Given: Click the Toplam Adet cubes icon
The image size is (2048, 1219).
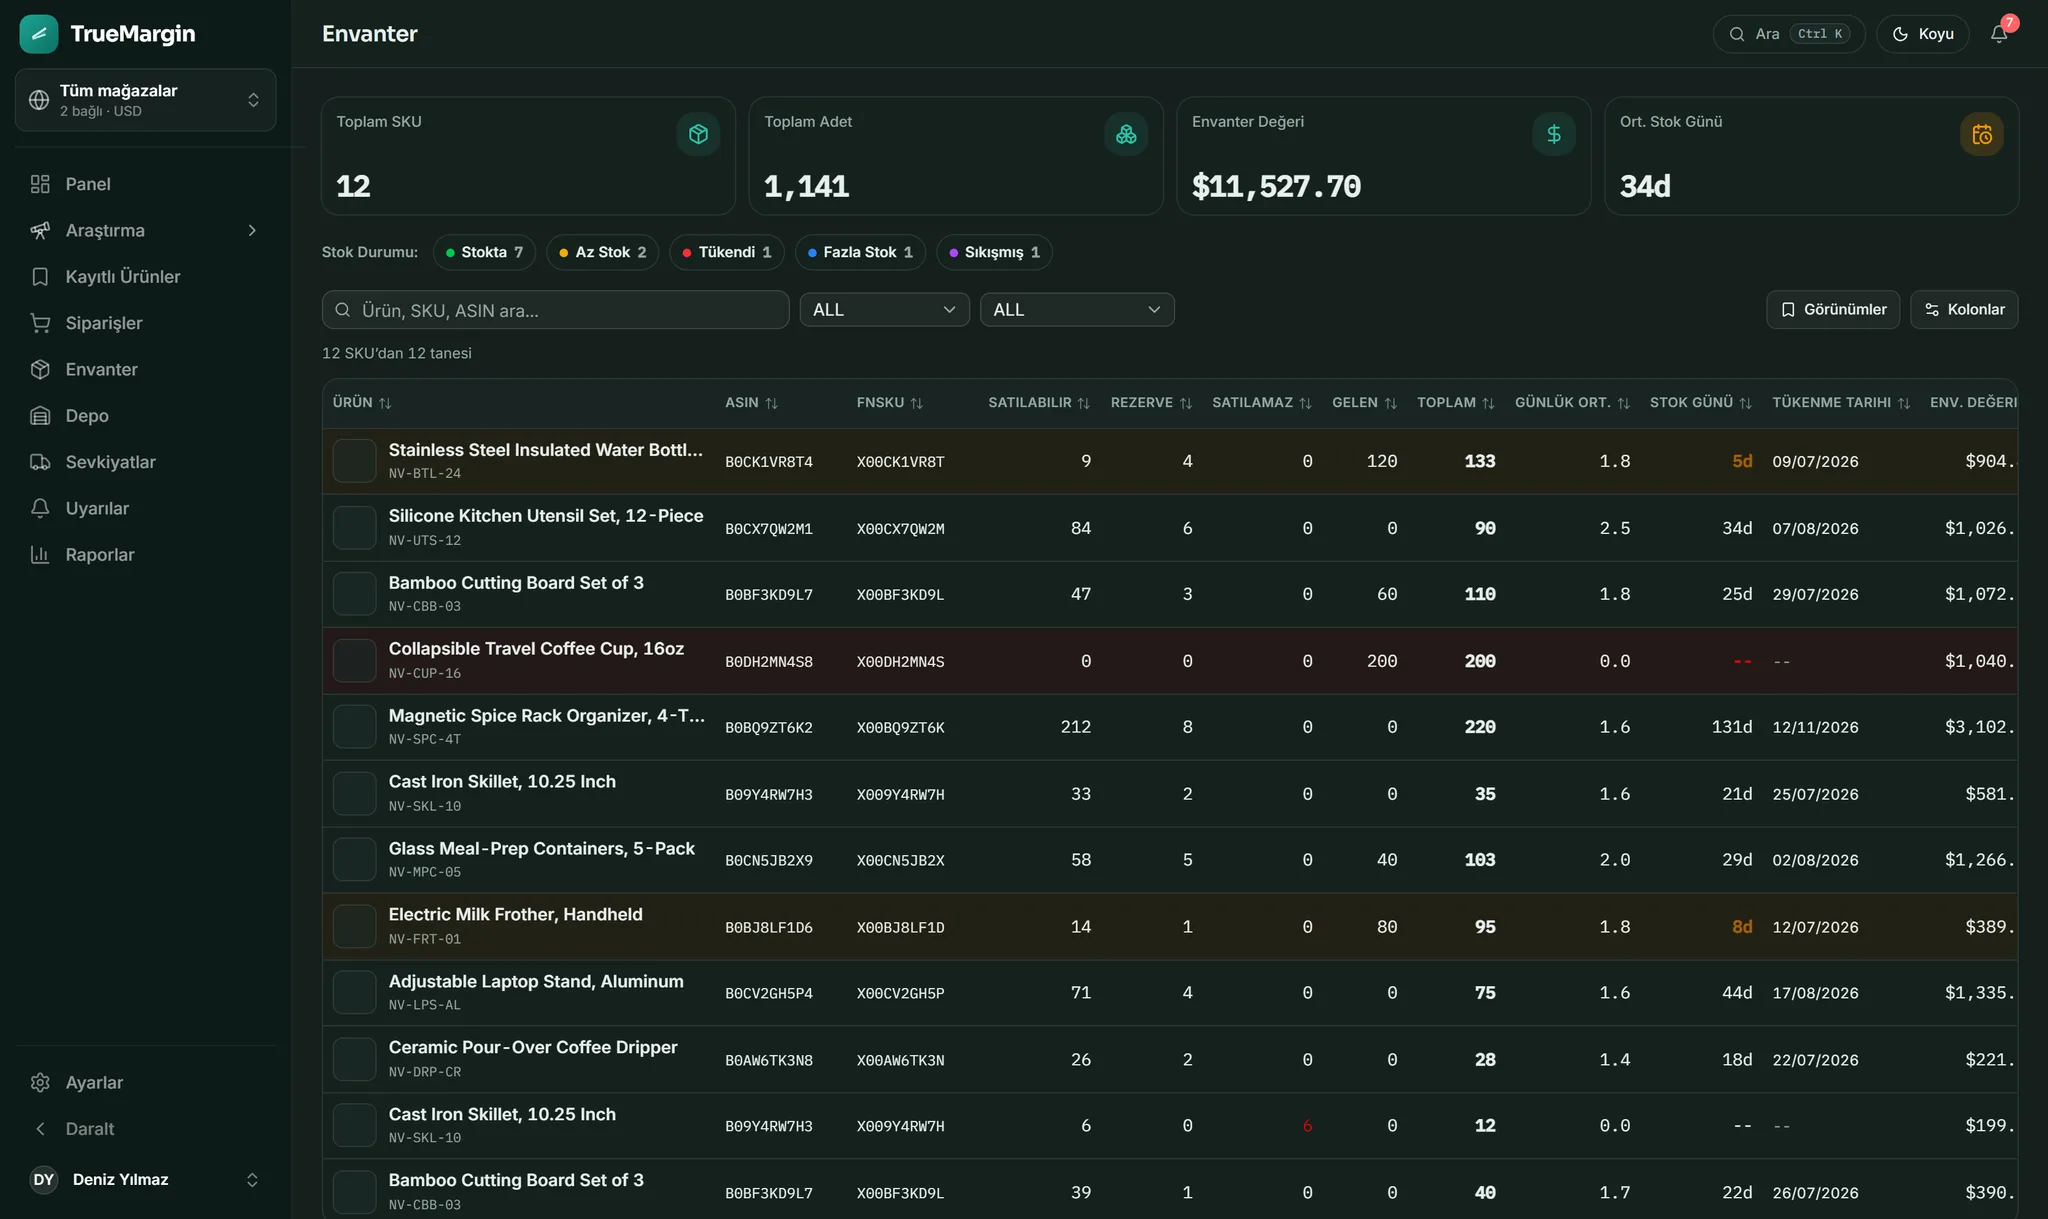Looking at the screenshot, I should coord(1126,134).
